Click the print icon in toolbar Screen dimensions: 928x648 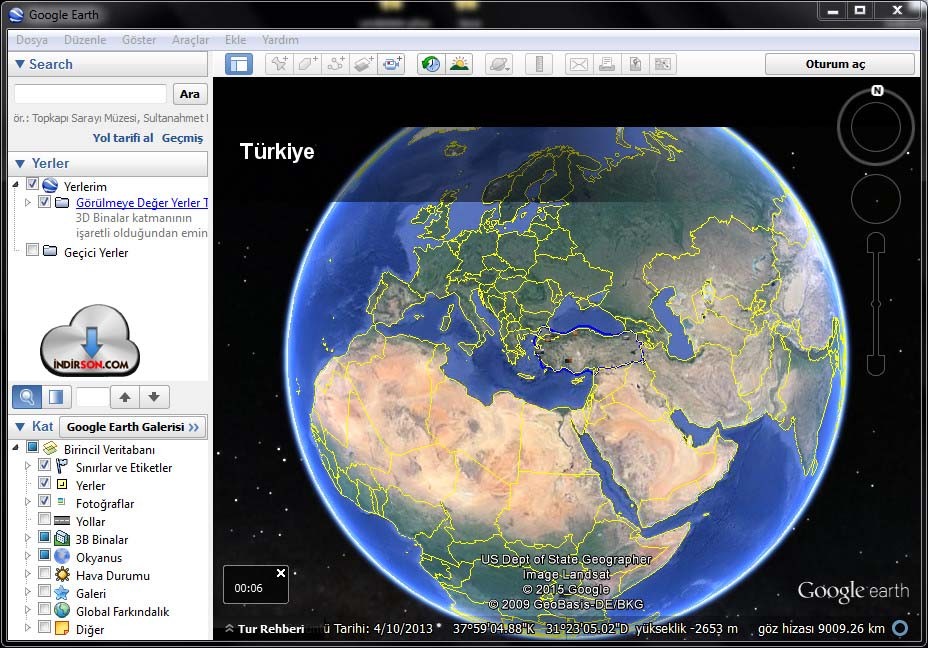coord(607,64)
